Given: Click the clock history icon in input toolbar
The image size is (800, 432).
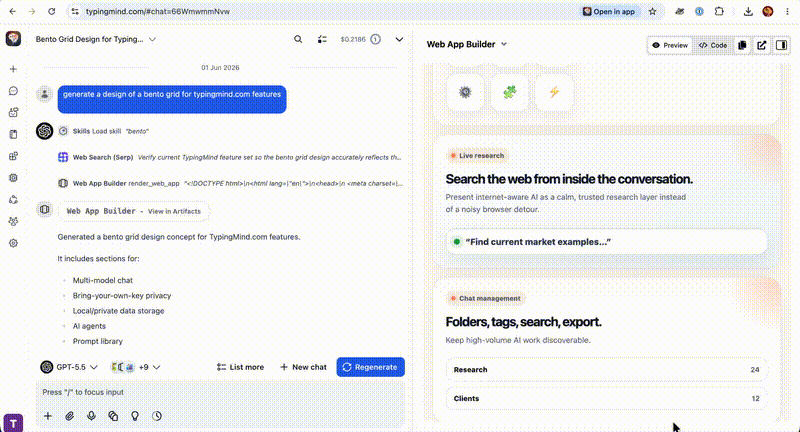Looking at the screenshot, I should 157,416.
